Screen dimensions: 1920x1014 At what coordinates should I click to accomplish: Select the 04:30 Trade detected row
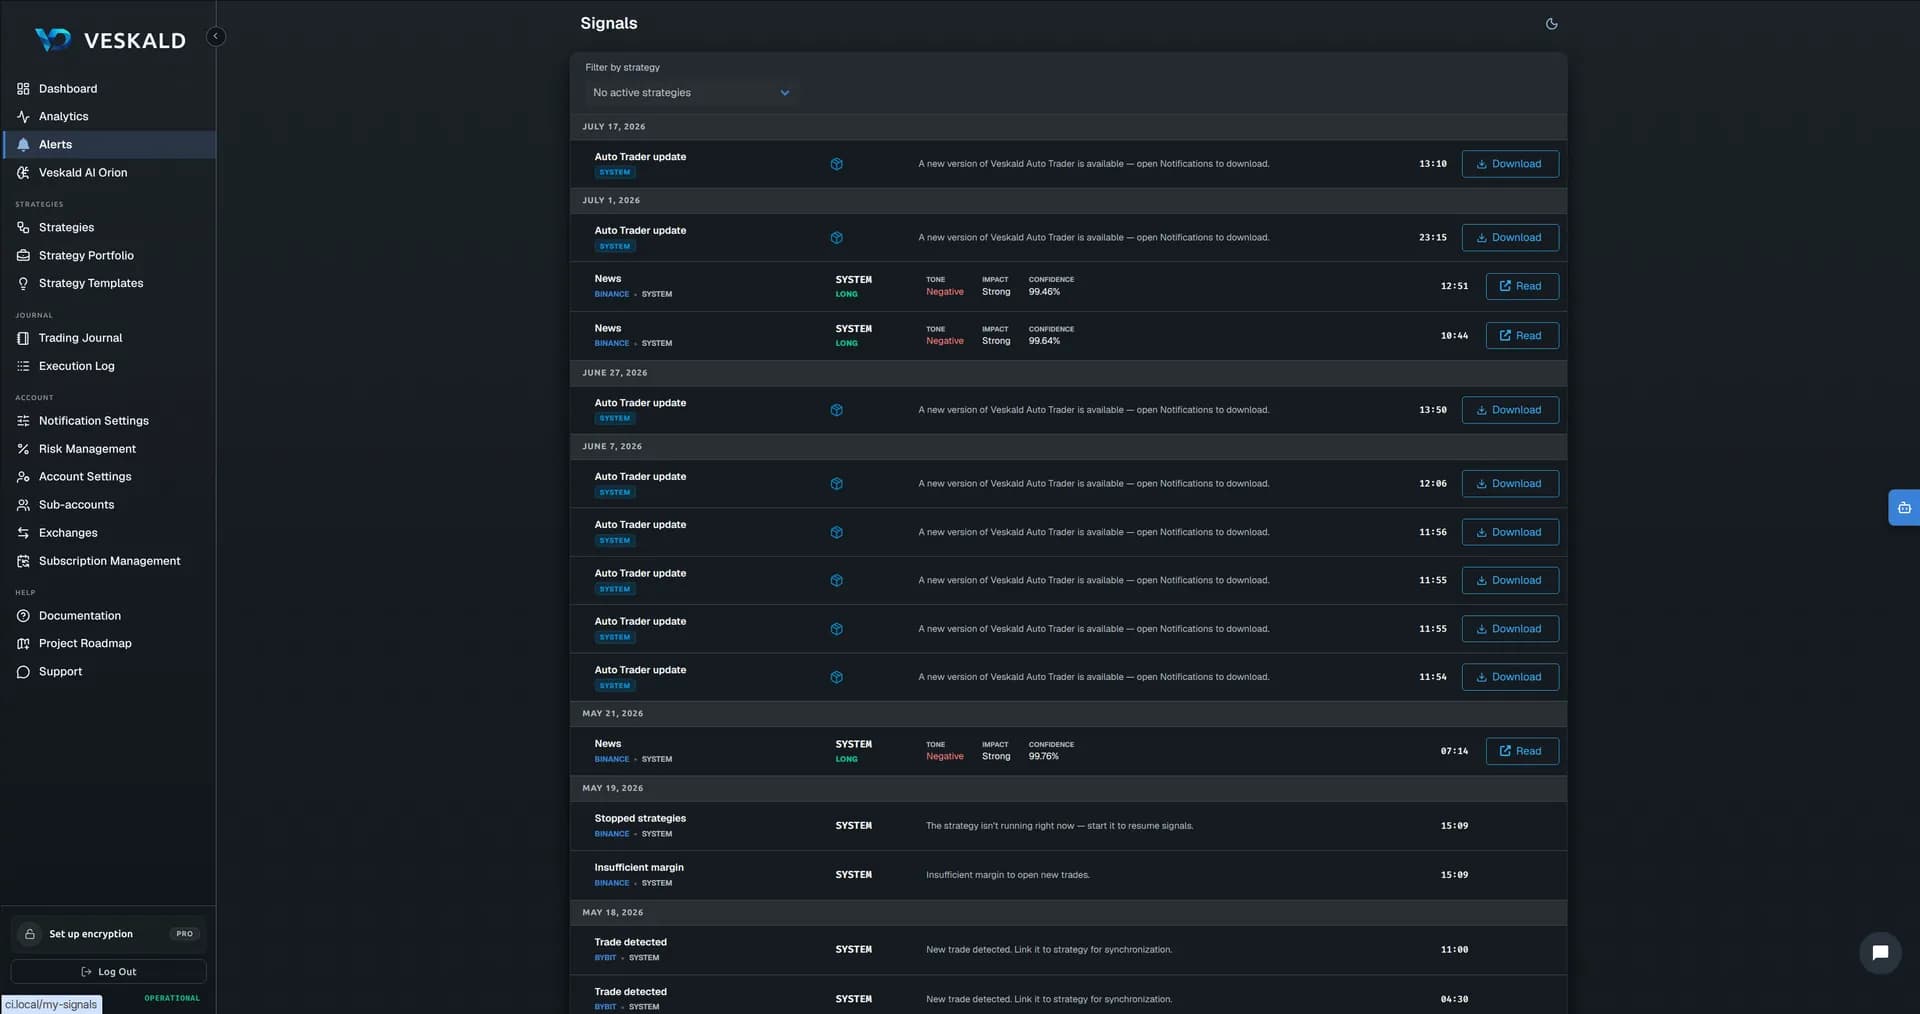[x=1068, y=996]
